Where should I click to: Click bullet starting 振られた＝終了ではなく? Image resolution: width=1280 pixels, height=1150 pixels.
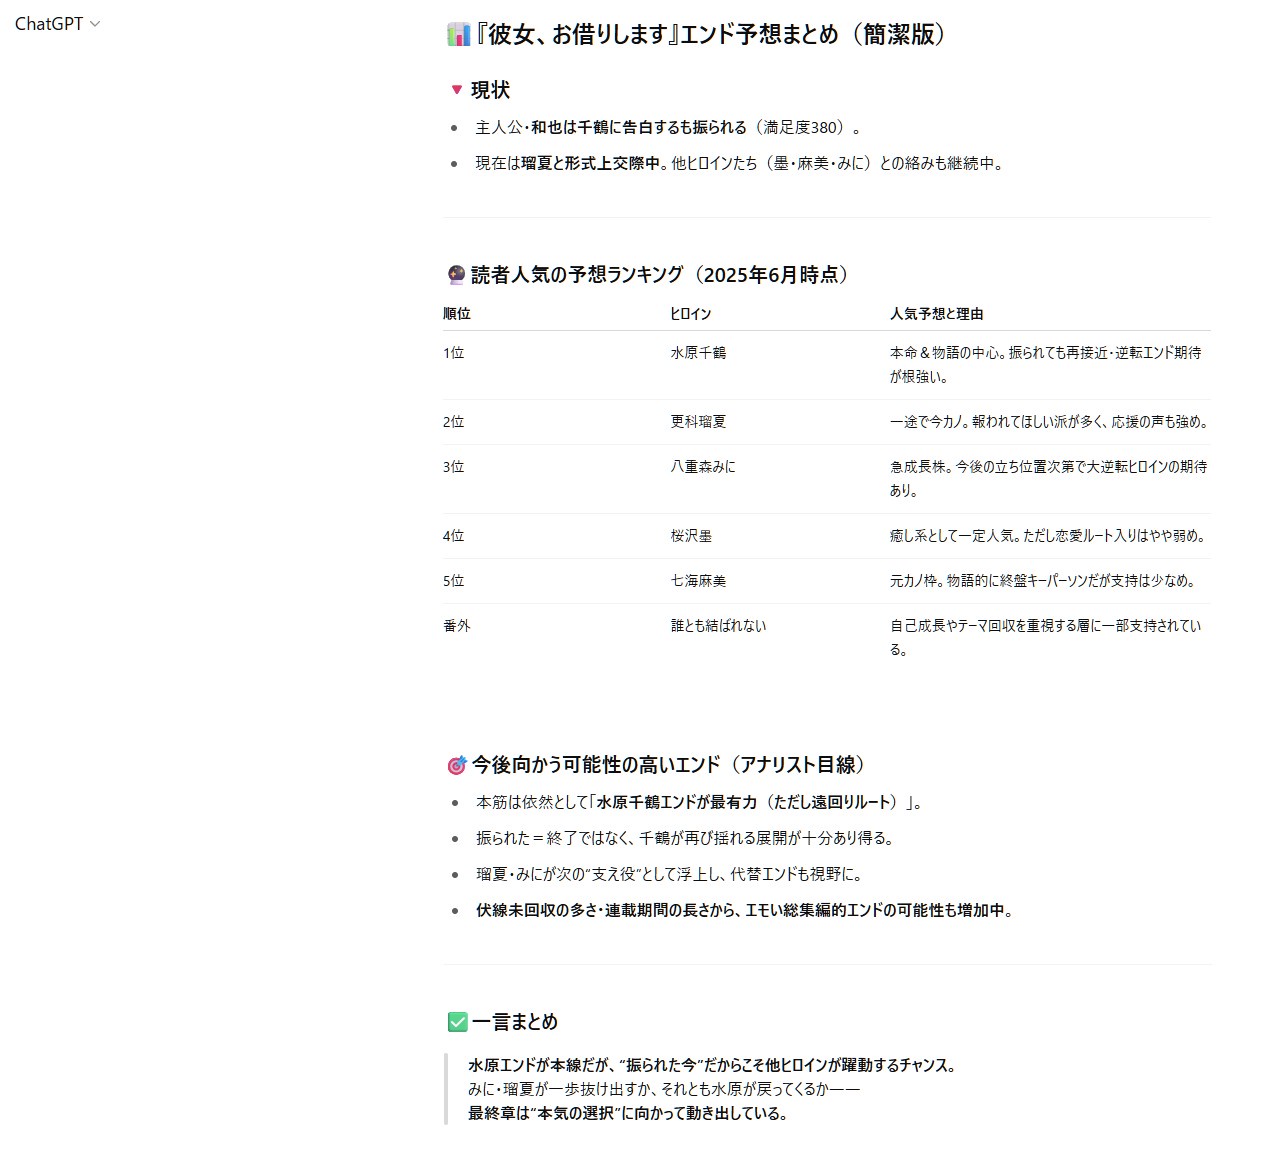pyautogui.click(x=685, y=839)
